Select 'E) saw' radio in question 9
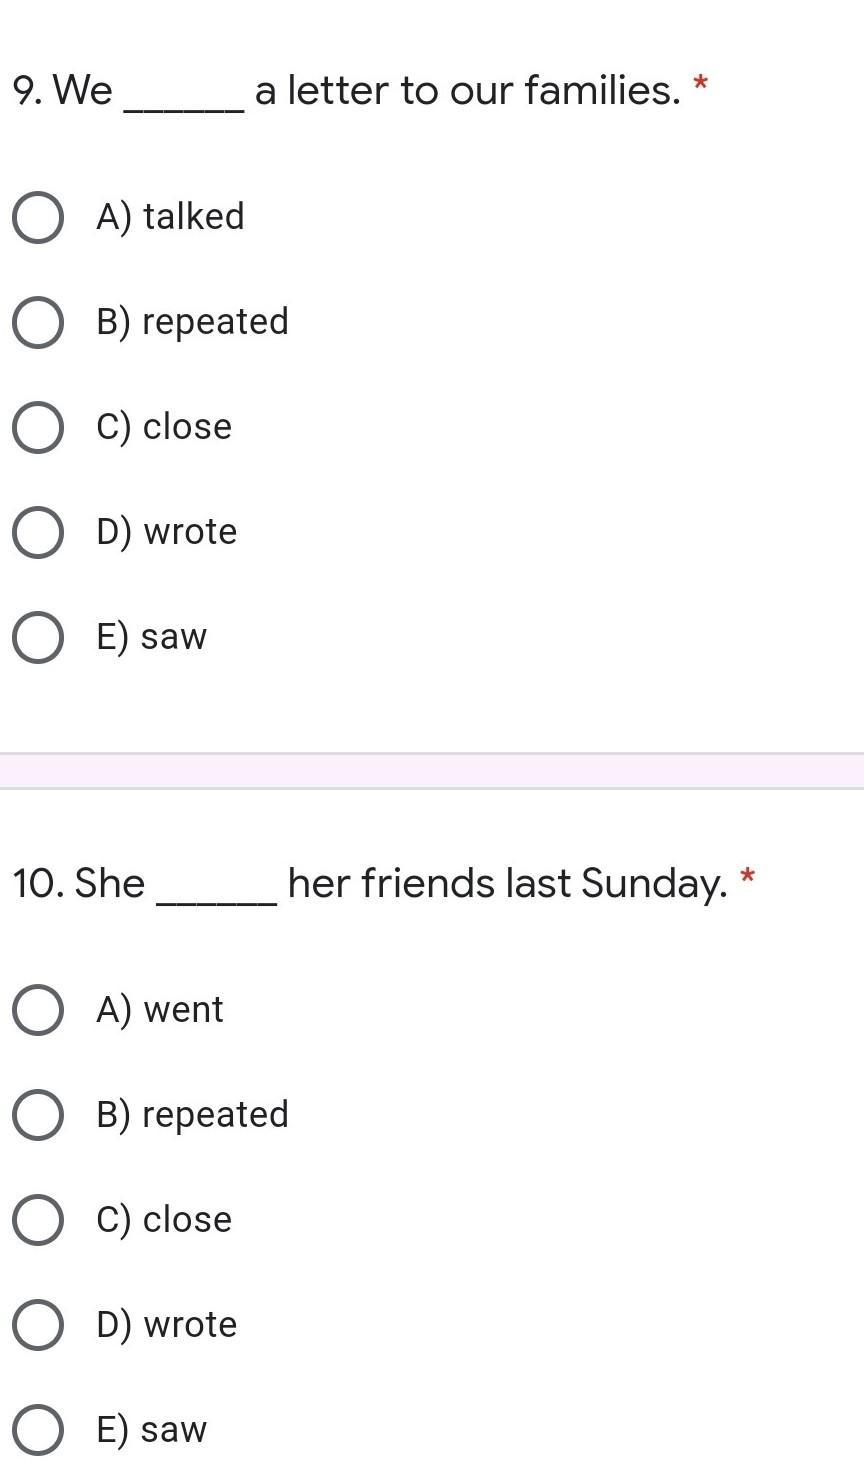 38,637
